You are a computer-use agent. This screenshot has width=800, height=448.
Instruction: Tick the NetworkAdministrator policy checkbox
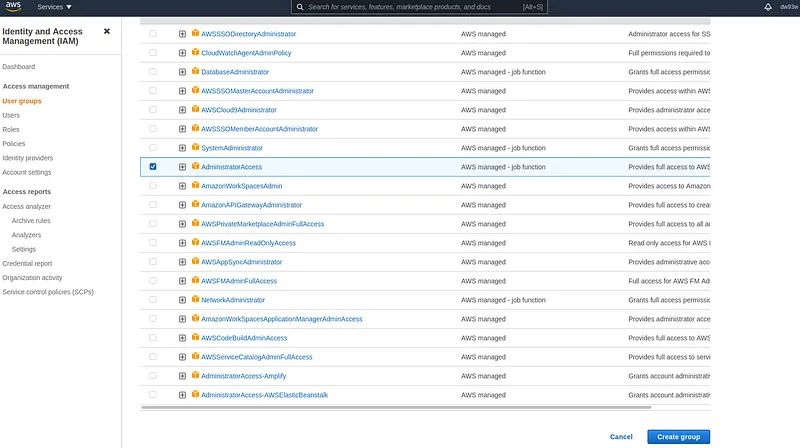click(x=153, y=300)
